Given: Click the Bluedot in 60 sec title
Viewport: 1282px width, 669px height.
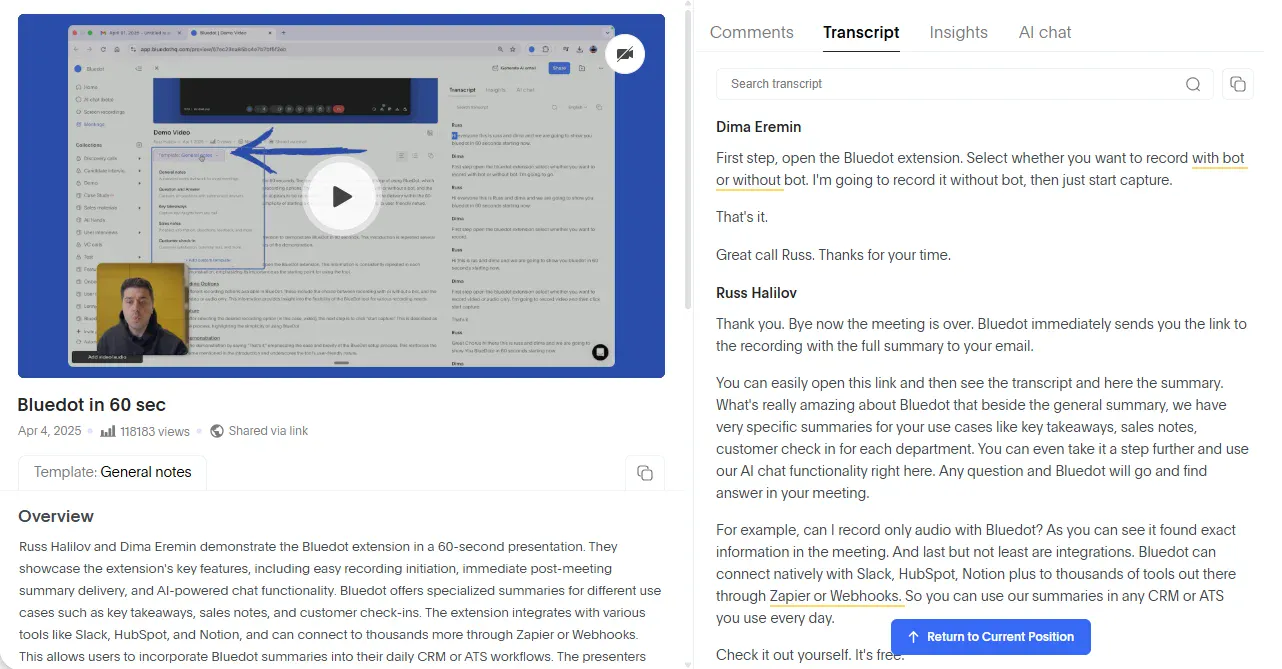Looking at the screenshot, I should click(x=92, y=405).
